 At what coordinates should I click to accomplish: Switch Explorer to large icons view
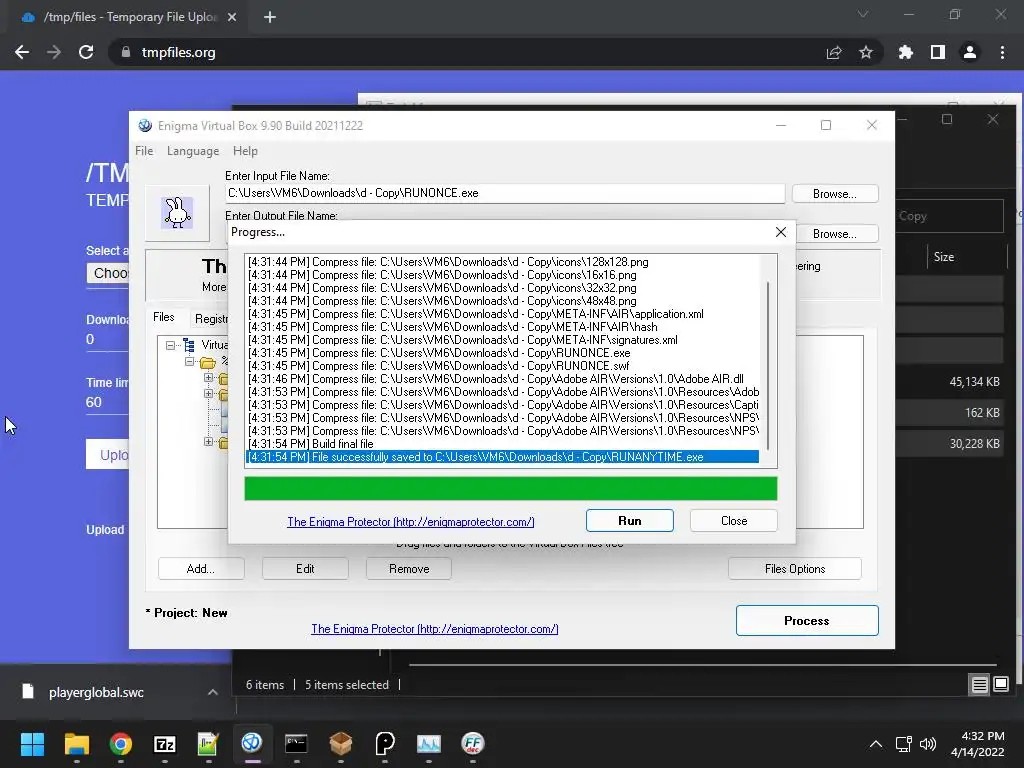tap(1001, 684)
